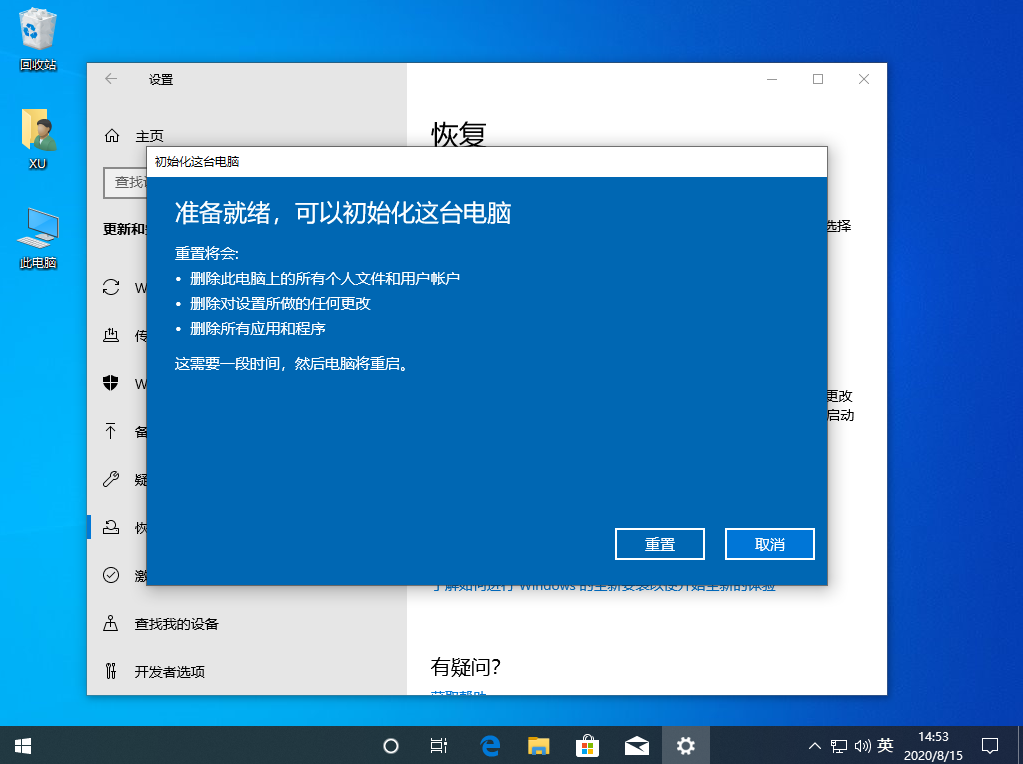Open the Windows Update sidebar icon
Screen dimensions: 1023x764
(112, 288)
